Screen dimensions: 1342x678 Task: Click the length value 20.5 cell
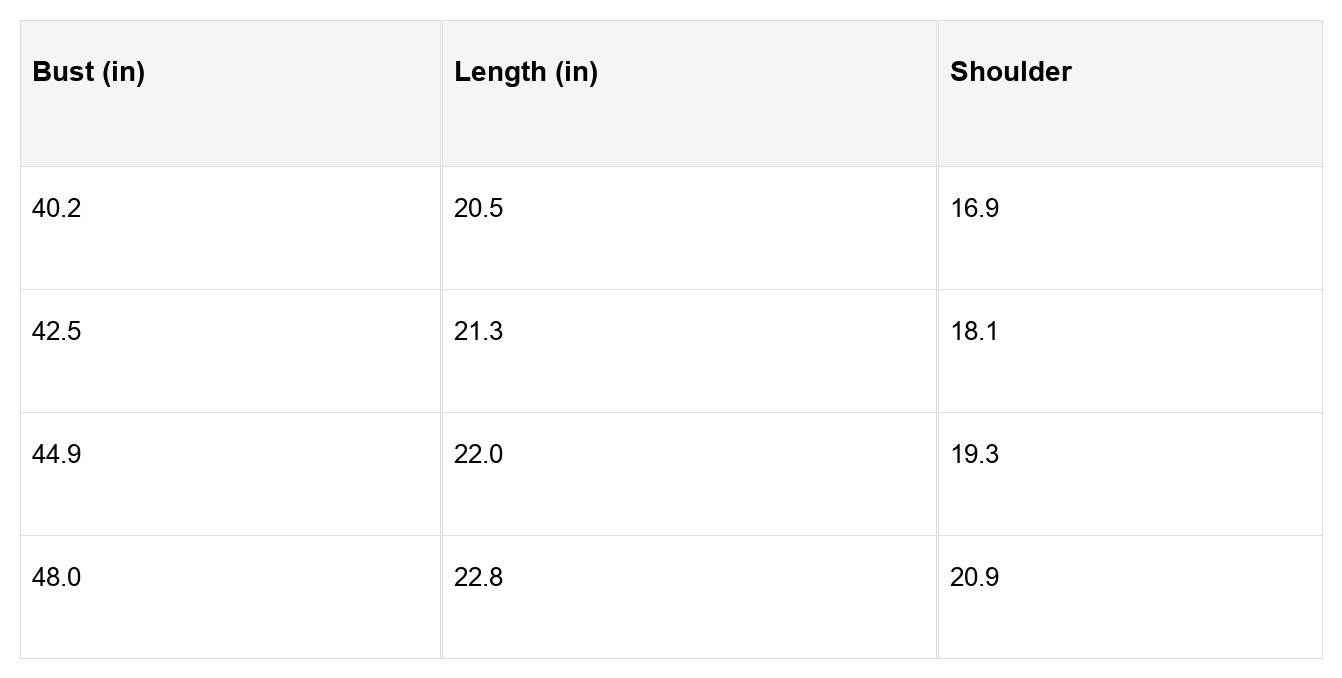479,208
